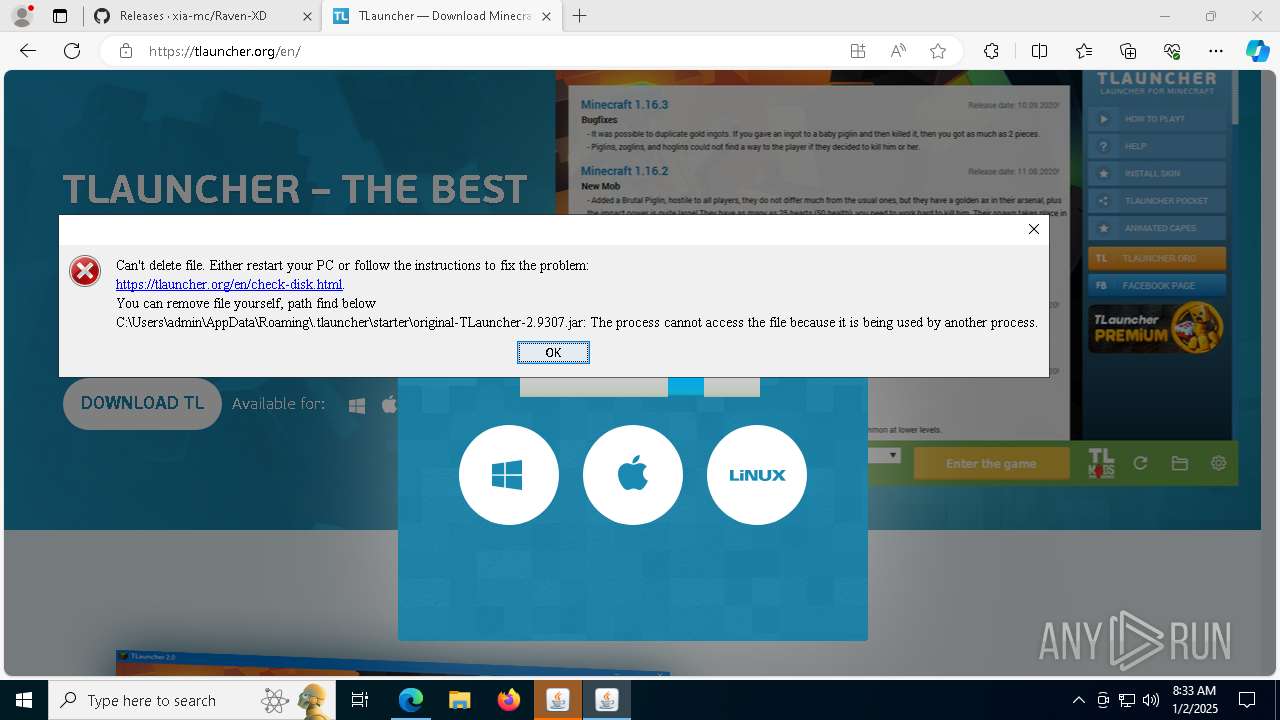Image resolution: width=1280 pixels, height=720 pixels.
Task: Open Task View
Action: (361, 700)
